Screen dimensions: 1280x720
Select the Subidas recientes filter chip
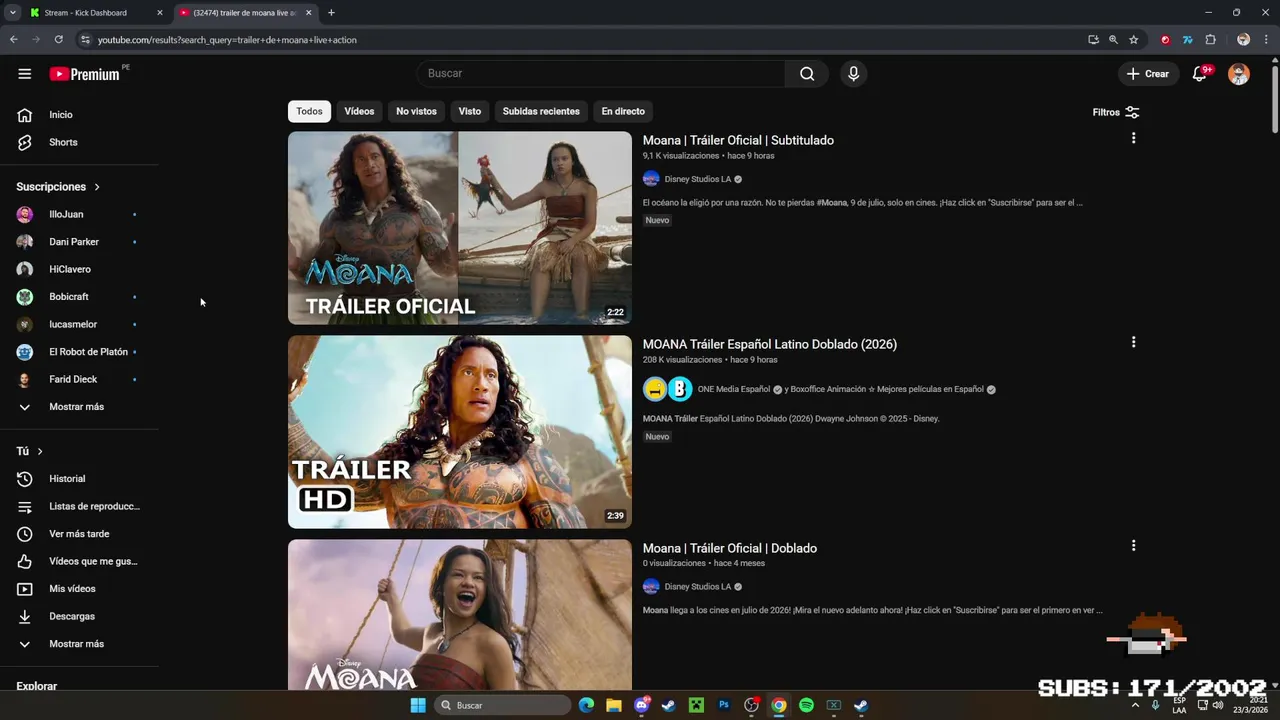pyautogui.click(x=541, y=111)
